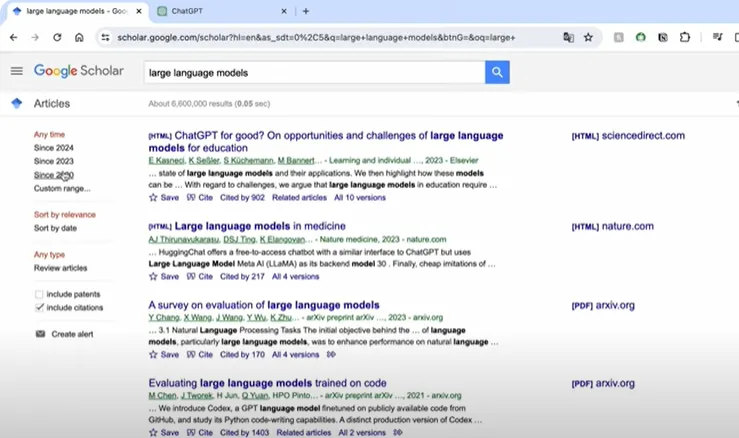The width and height of the screenshot is (739, 438).
Task: Open ChatGPT for good article title
Action: (326, 141)
